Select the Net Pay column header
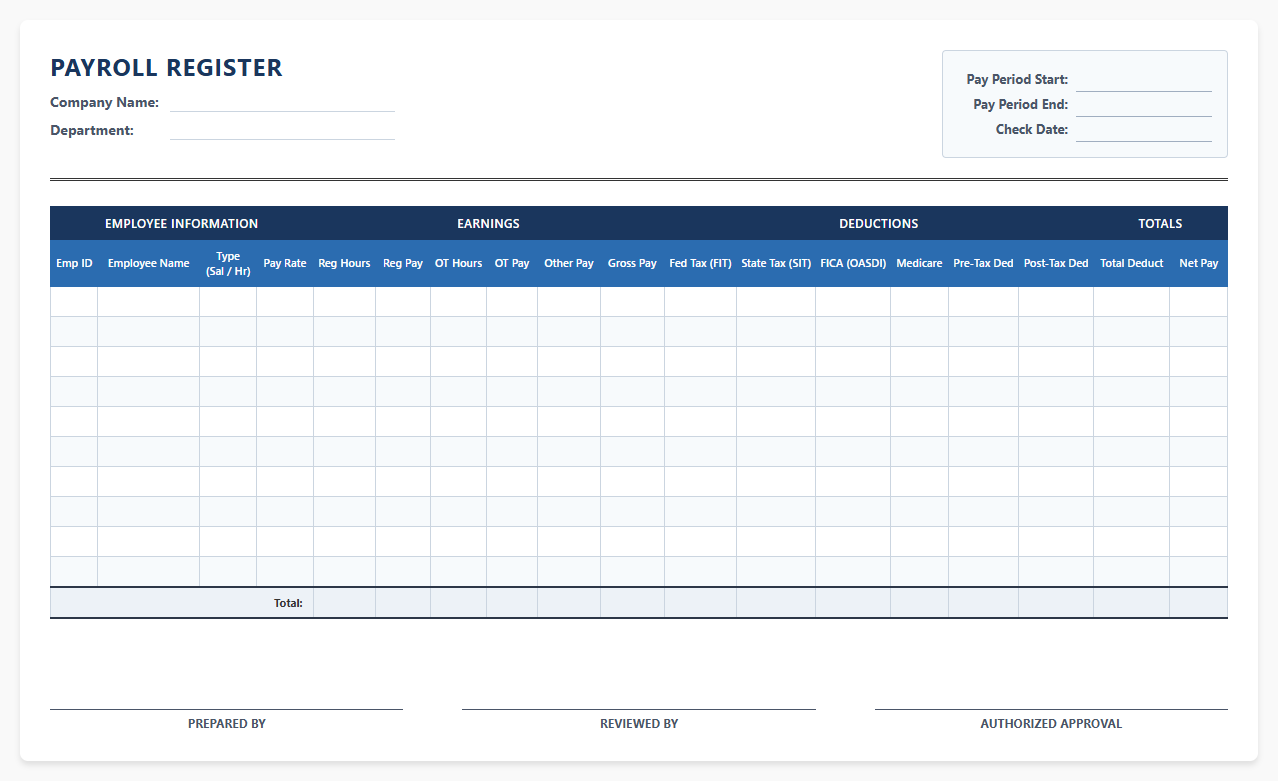 pos(1198,264)
